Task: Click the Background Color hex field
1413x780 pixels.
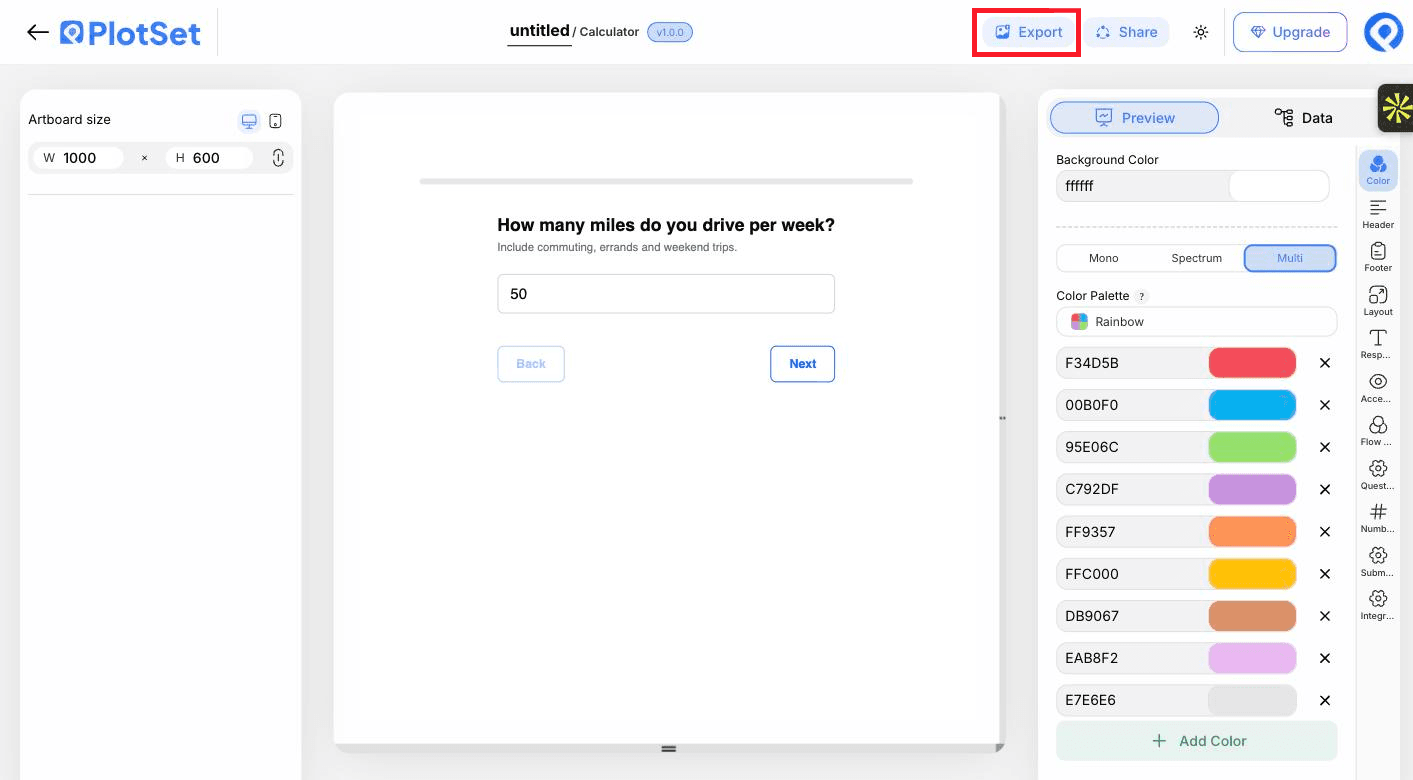Action: pyautogui.click(x=1142, y=186)
